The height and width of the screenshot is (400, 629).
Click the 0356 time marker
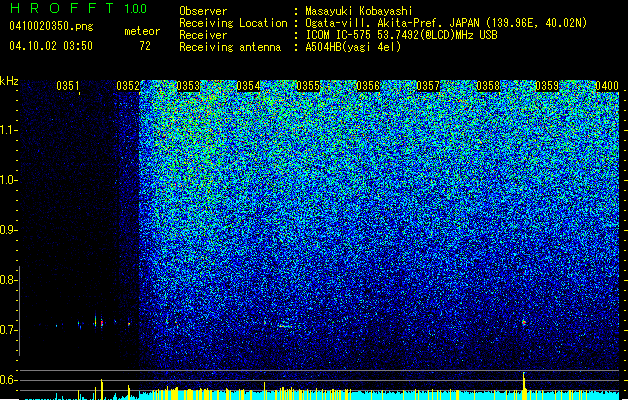pyautogui.click(x=368, y=86)
